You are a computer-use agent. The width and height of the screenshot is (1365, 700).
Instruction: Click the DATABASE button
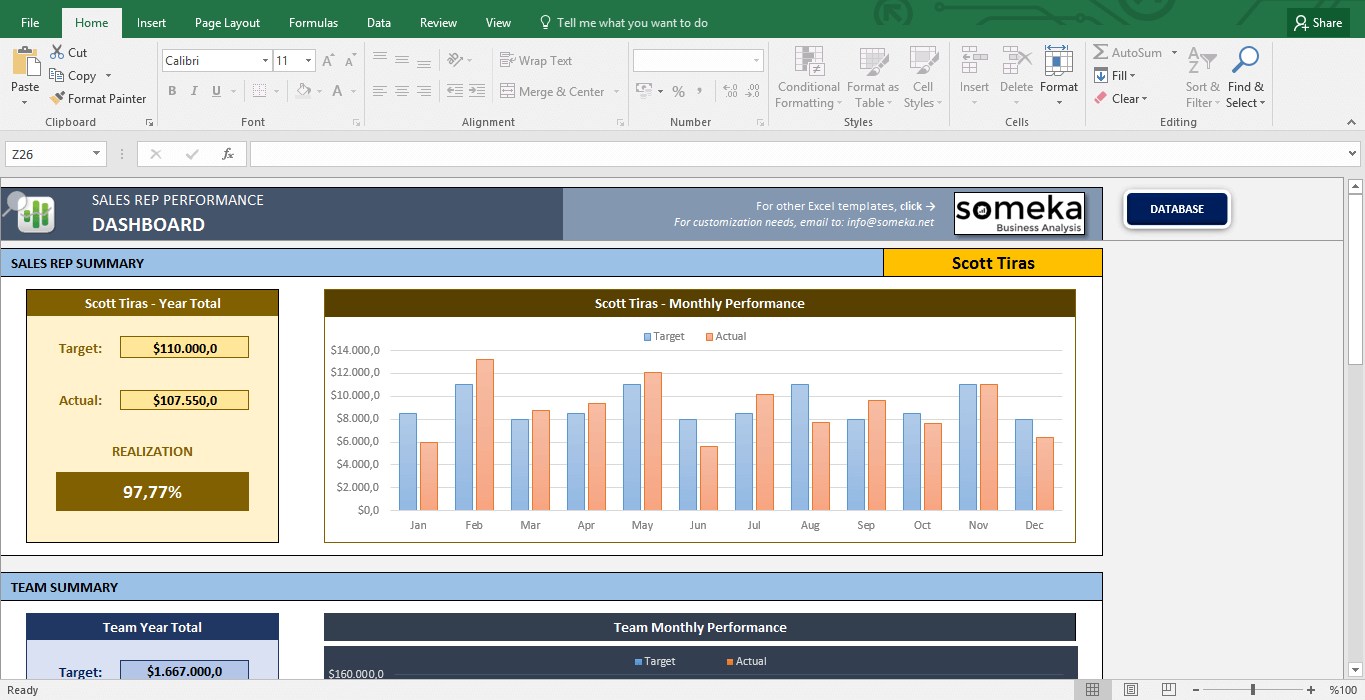coord(1176,209)
